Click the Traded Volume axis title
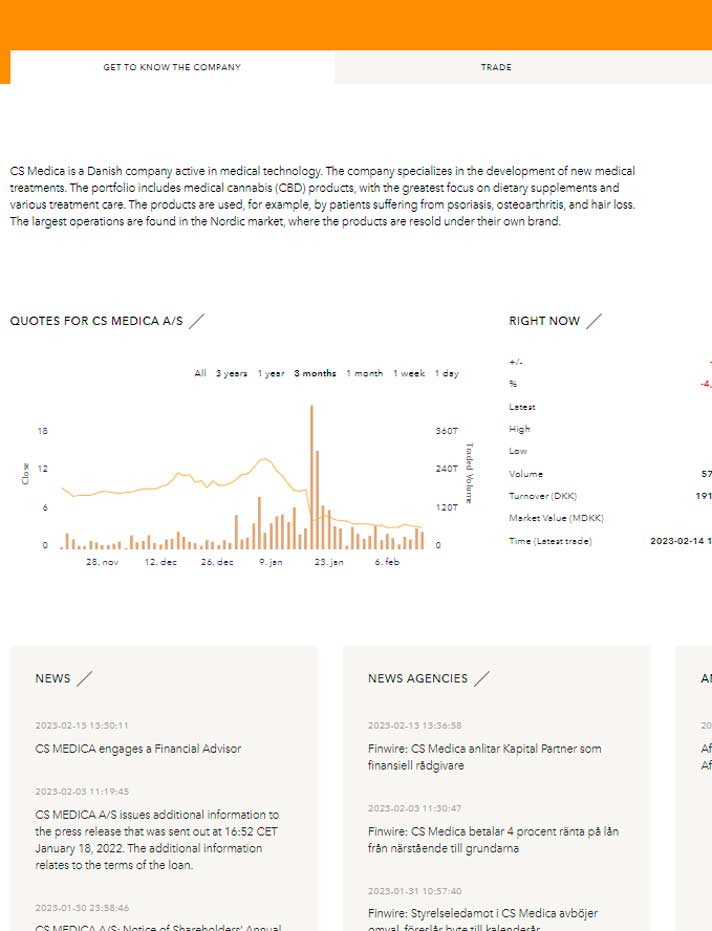This screenshot has width=712, height=931. pos(469,473)
